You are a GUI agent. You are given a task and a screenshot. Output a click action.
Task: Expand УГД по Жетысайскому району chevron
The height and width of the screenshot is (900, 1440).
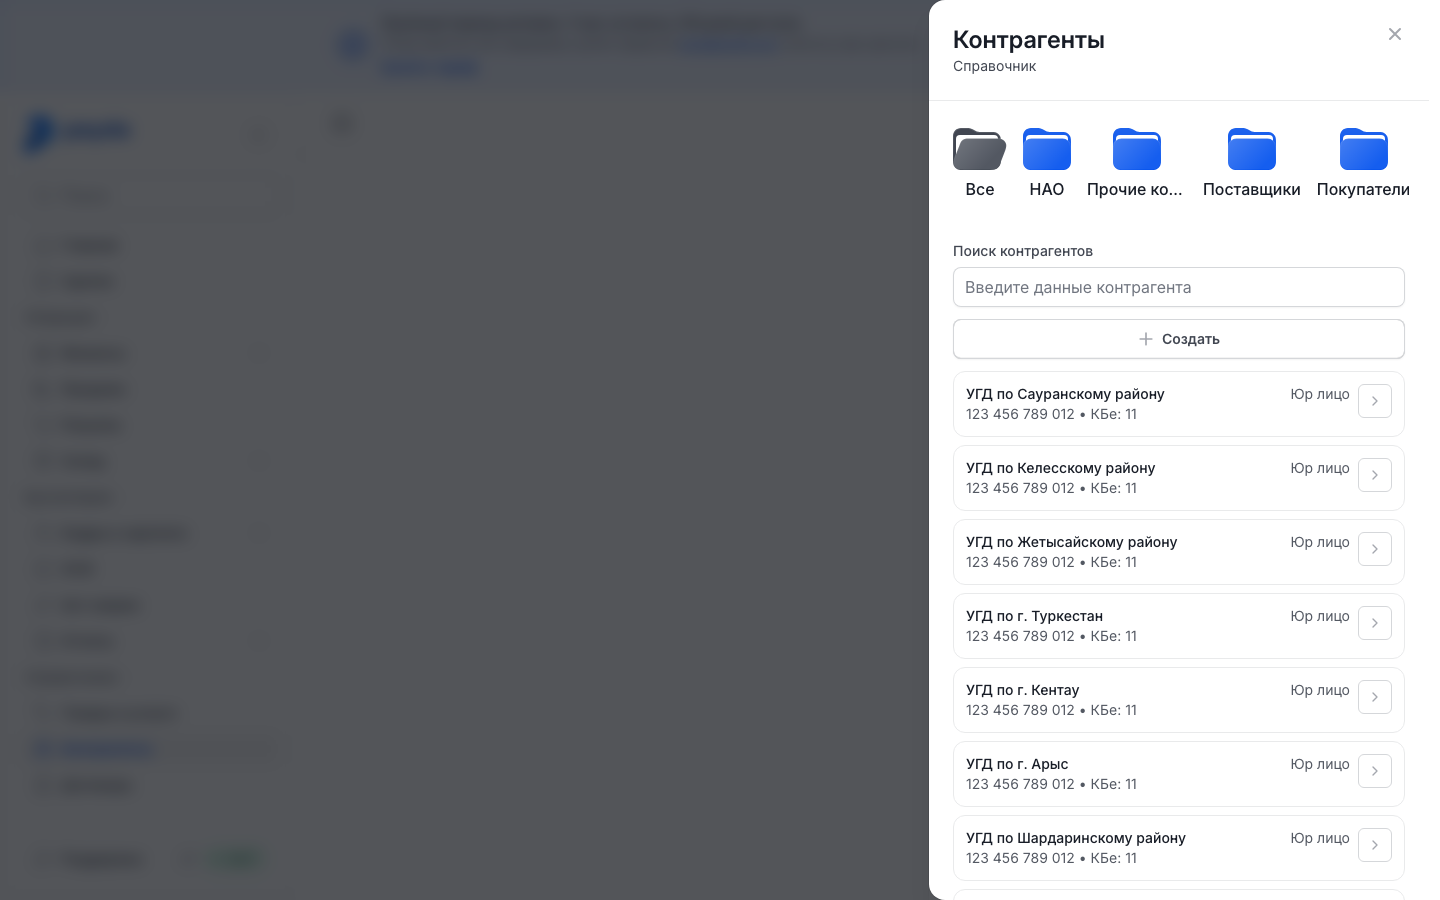point(1375,549)
